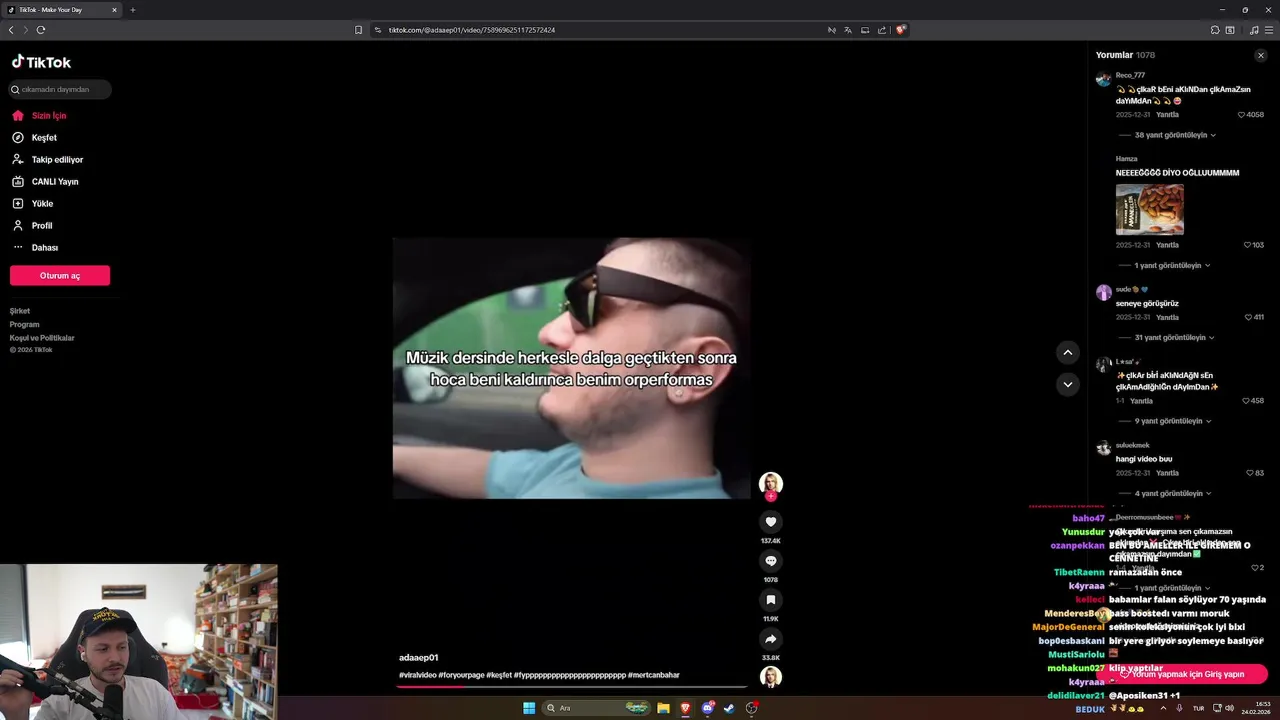Expand 31 yanıt görüntüleyin replies
The height and width of the screenshot is (720, 1280).
click(1174, 338)
